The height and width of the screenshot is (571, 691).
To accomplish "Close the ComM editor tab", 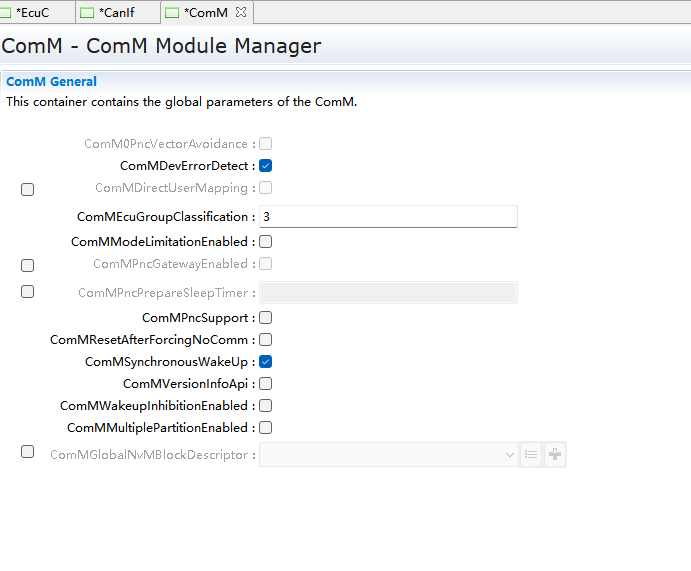I will 240,12.
